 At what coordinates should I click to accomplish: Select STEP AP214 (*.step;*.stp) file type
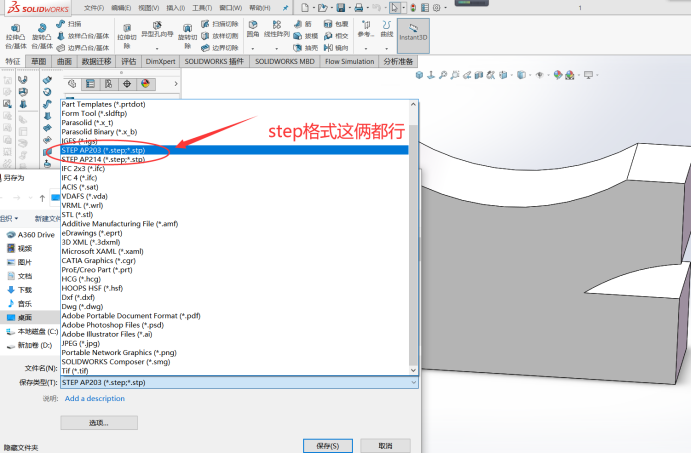(234, 160)
